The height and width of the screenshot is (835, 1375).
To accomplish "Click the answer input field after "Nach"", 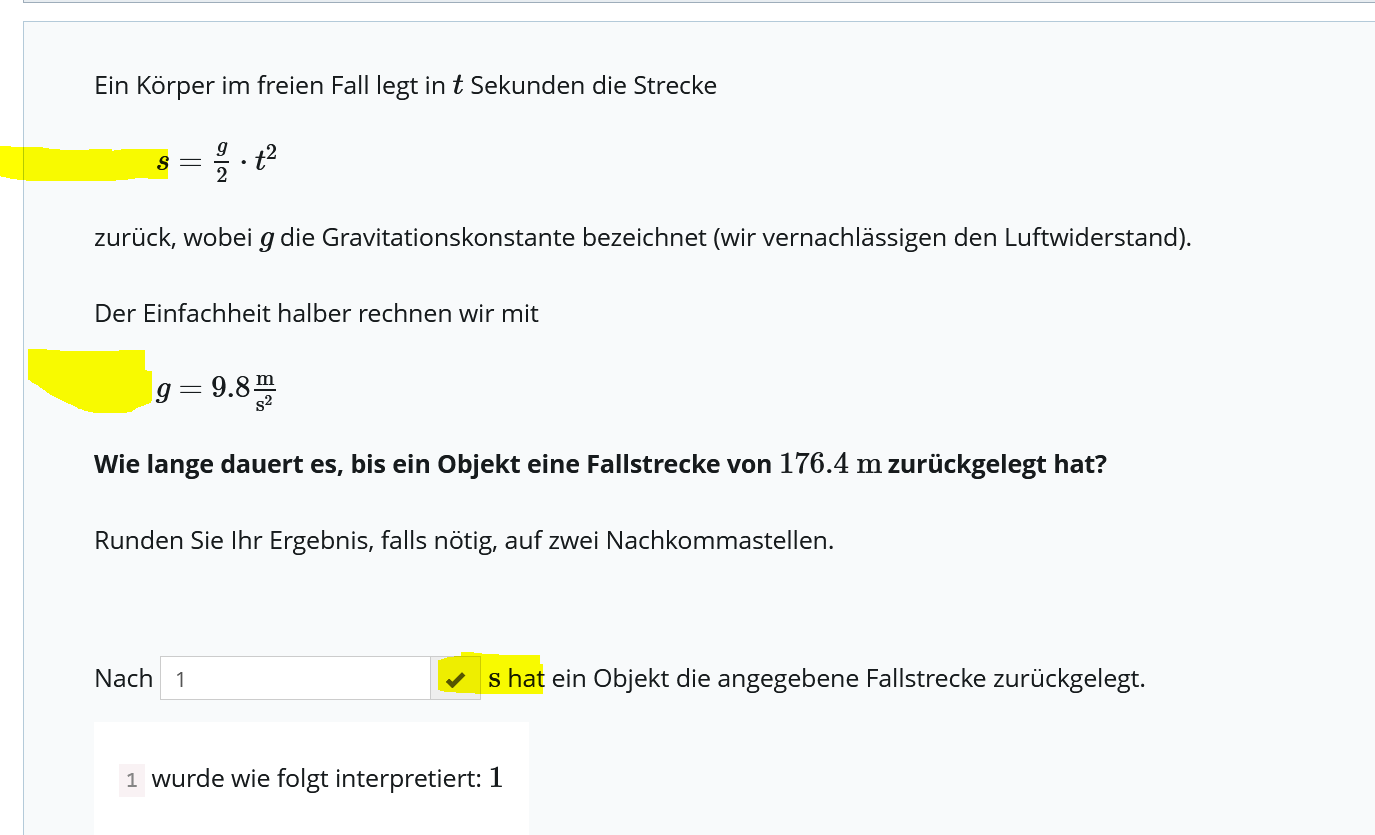I will point(295,679).
